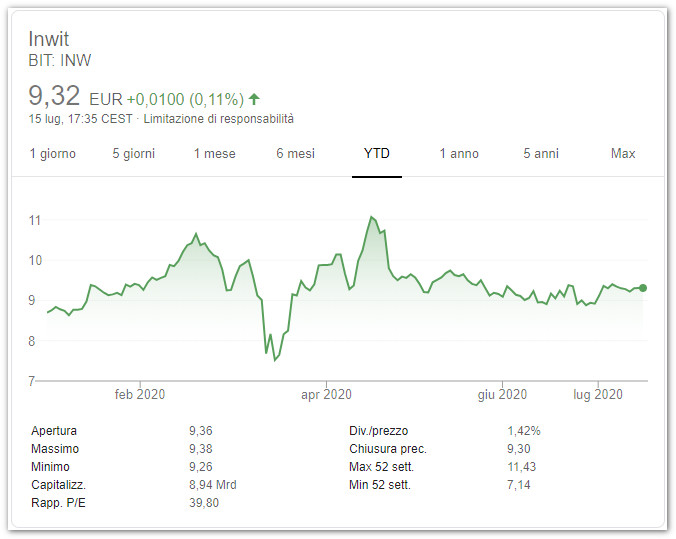Image resolution: width=676 pixels, height=539 pixels.
Task: Switch to the 1 giorno tab
Action: pyautogui.click(x=53, y=154)
